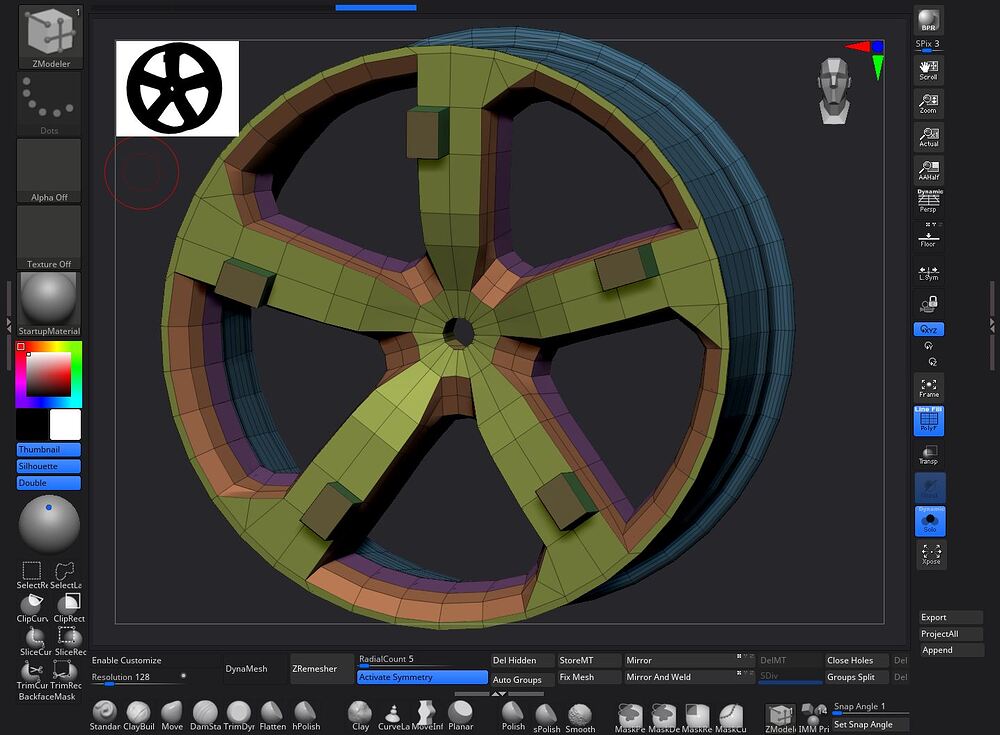This screenshot has width=1000, height=735.
Task: Select the SelectLasso brush
Action: tap(66, 575)
